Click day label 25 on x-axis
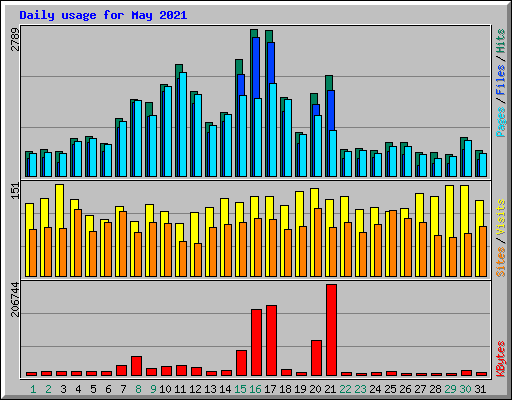This screenshot has width=512, height=400. coord(390,389)
